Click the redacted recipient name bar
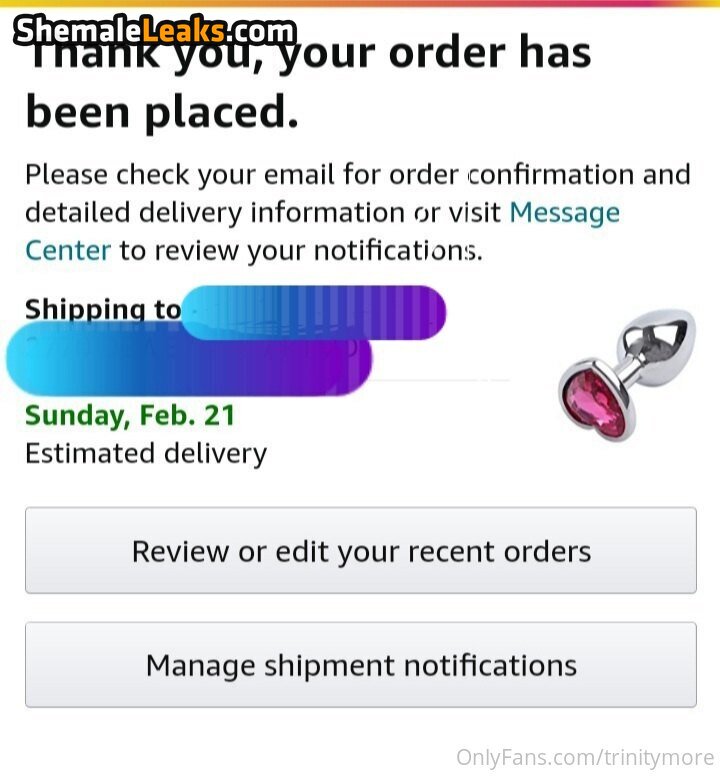This screenshot has height=776, width=720. [x=314, y=312]
